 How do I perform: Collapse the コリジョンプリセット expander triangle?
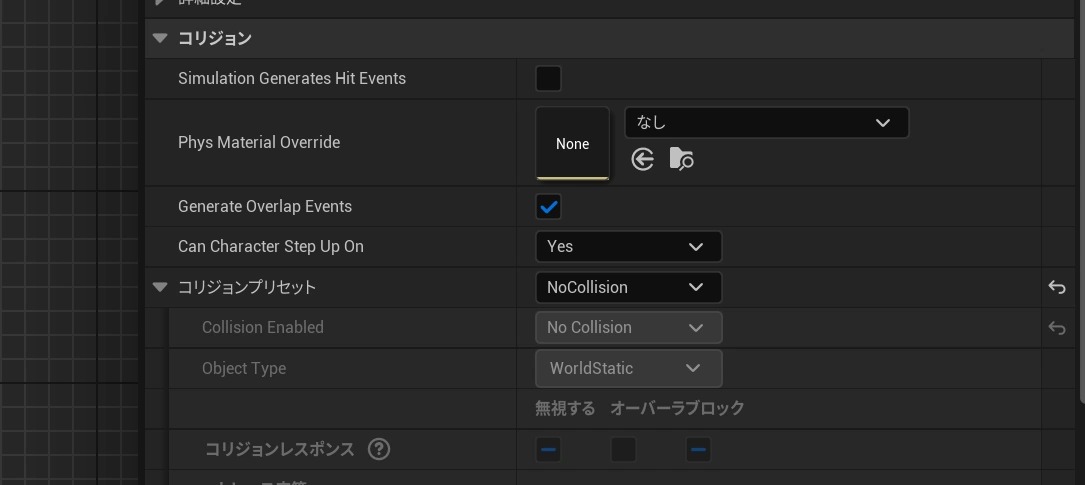tap(160, 288)
